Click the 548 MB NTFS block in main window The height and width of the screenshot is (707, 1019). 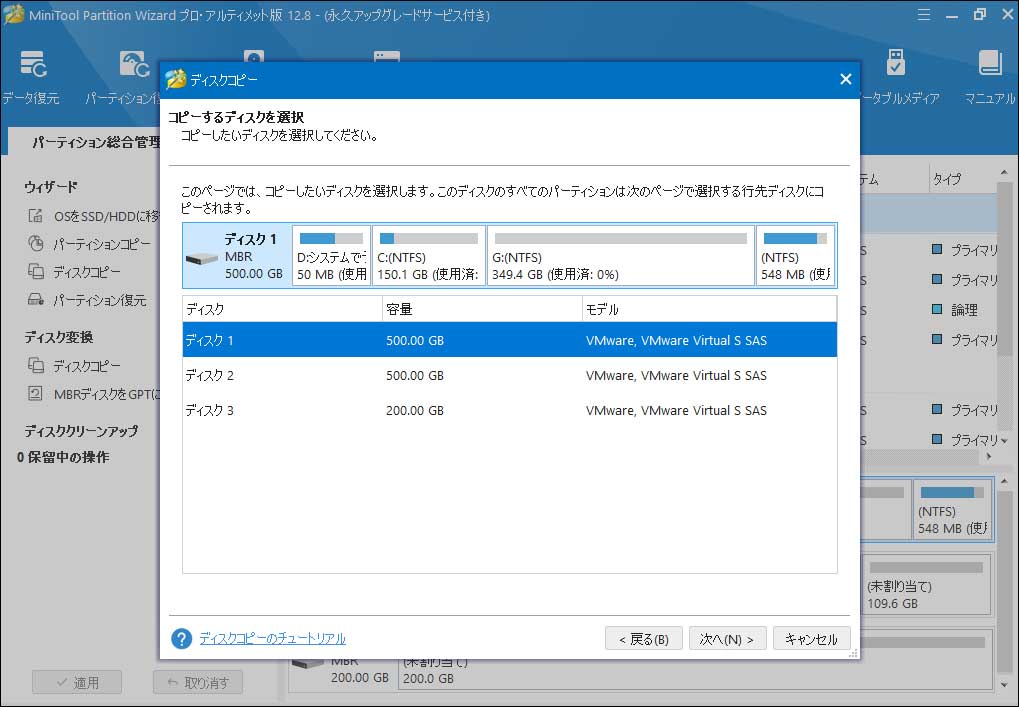coord(953,510)
